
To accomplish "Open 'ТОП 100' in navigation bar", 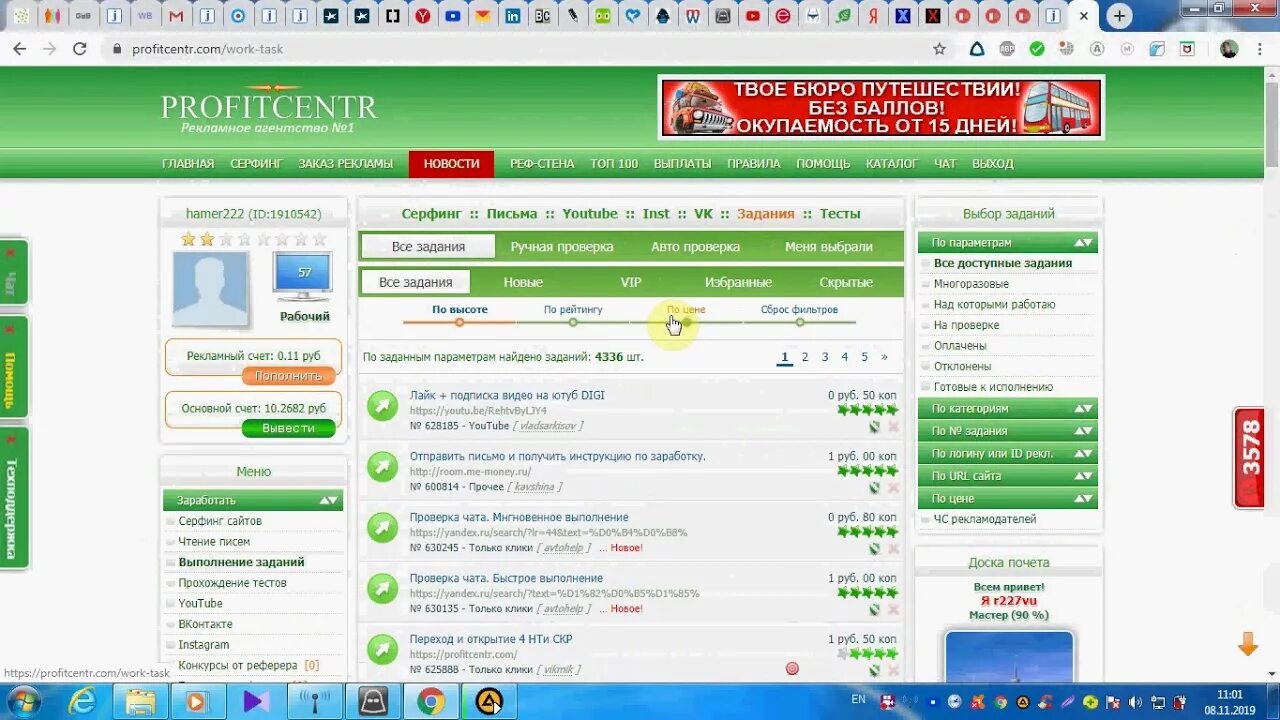I will click(614, 164).
